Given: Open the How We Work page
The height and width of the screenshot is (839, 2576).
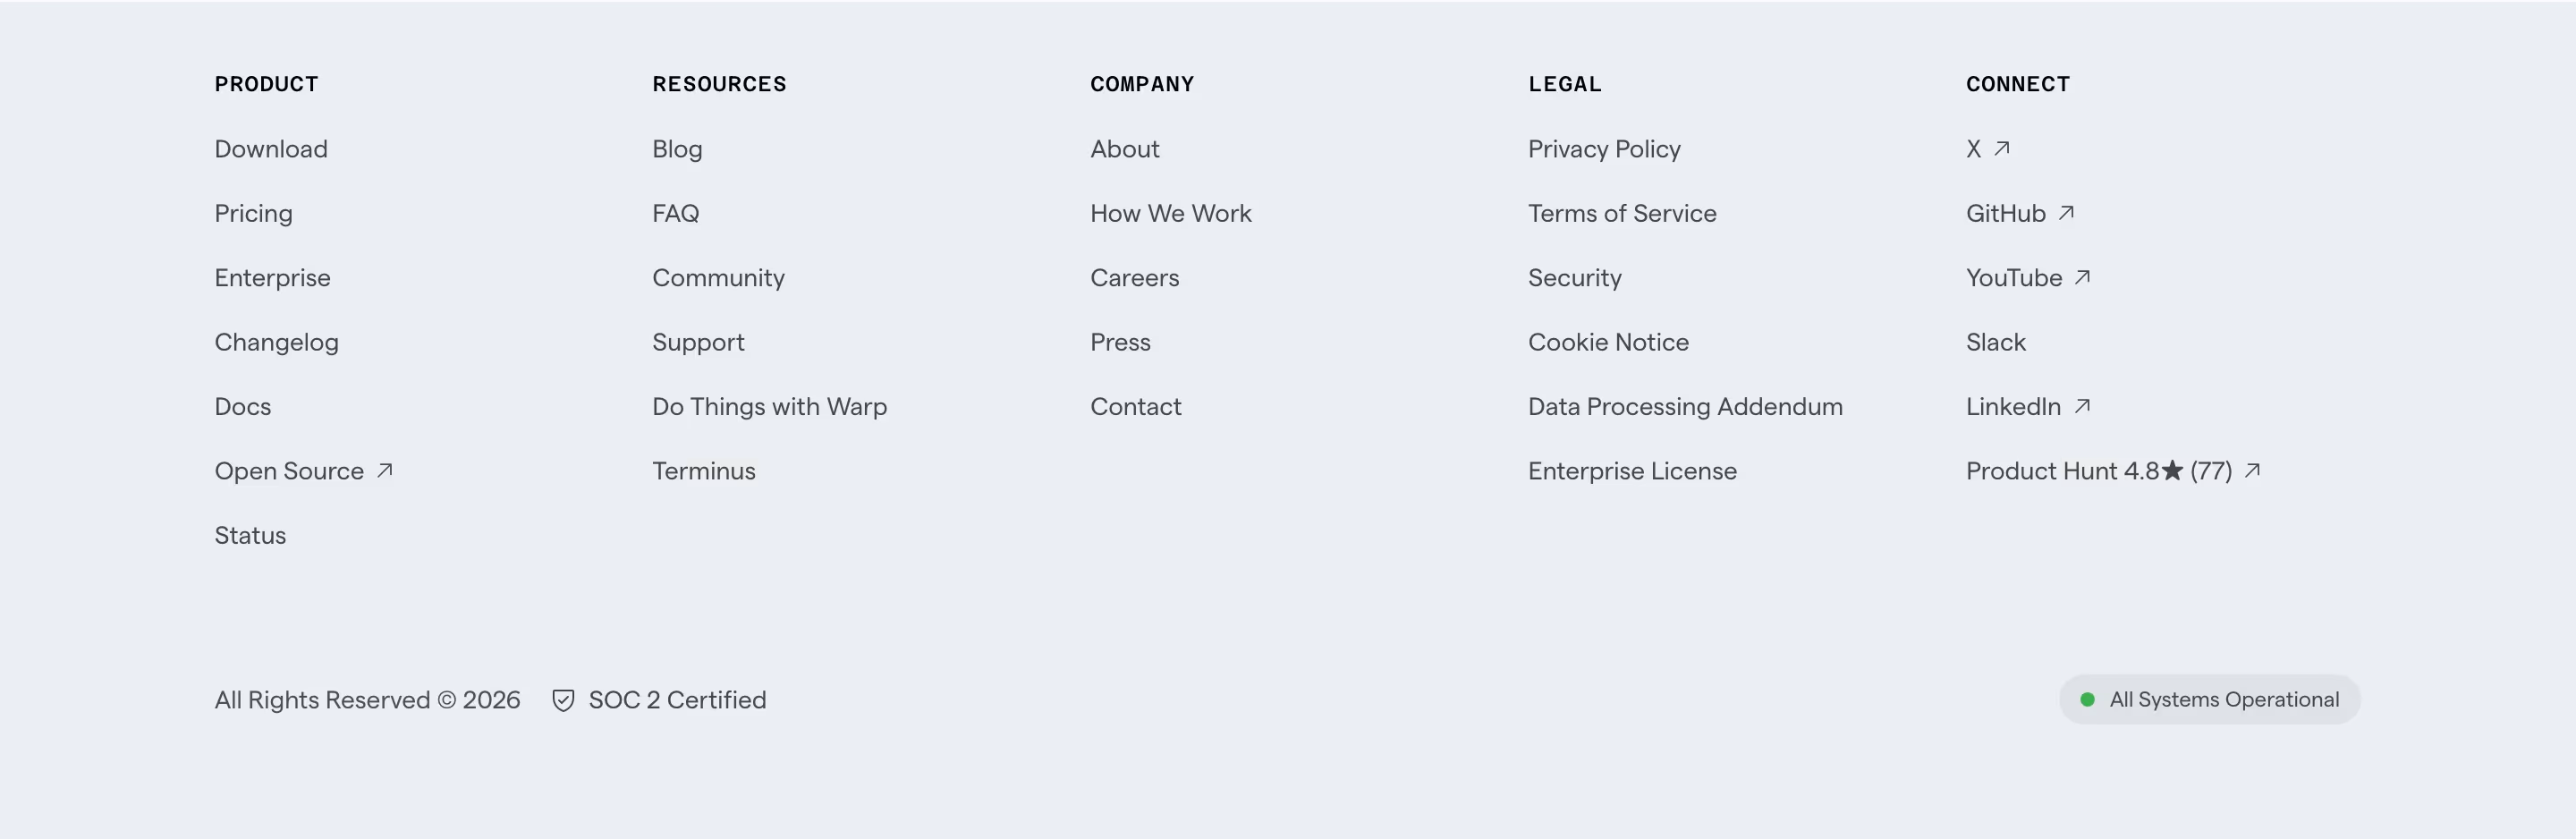Looking at the screenshot, I should [1171, 213].
